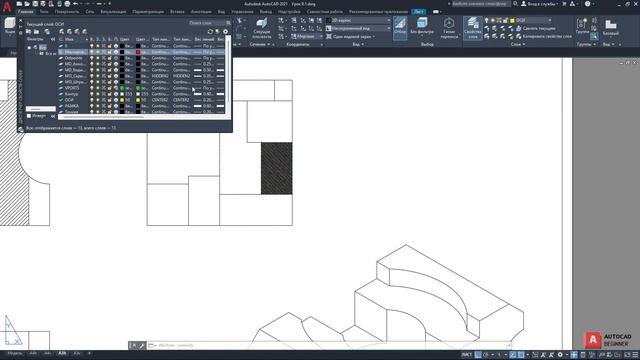Click the Plot printer quick access icon
Image resolution: width=640 pixels, height=360 pixels.
67,4
